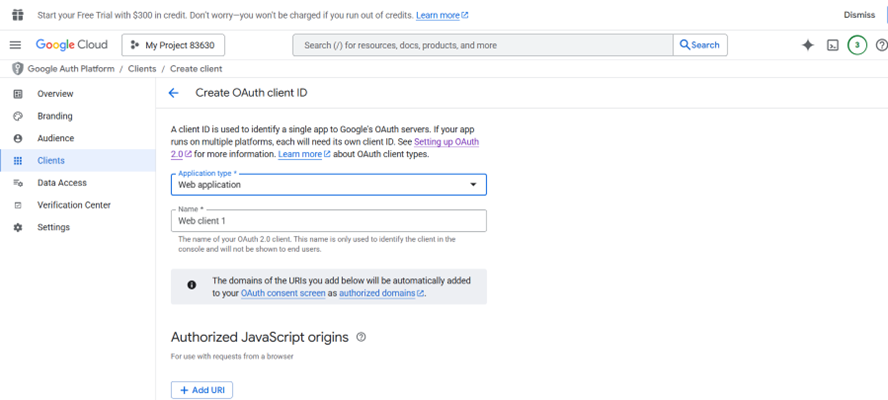Click the Google Auth Platform shield icon

[18, 69]
